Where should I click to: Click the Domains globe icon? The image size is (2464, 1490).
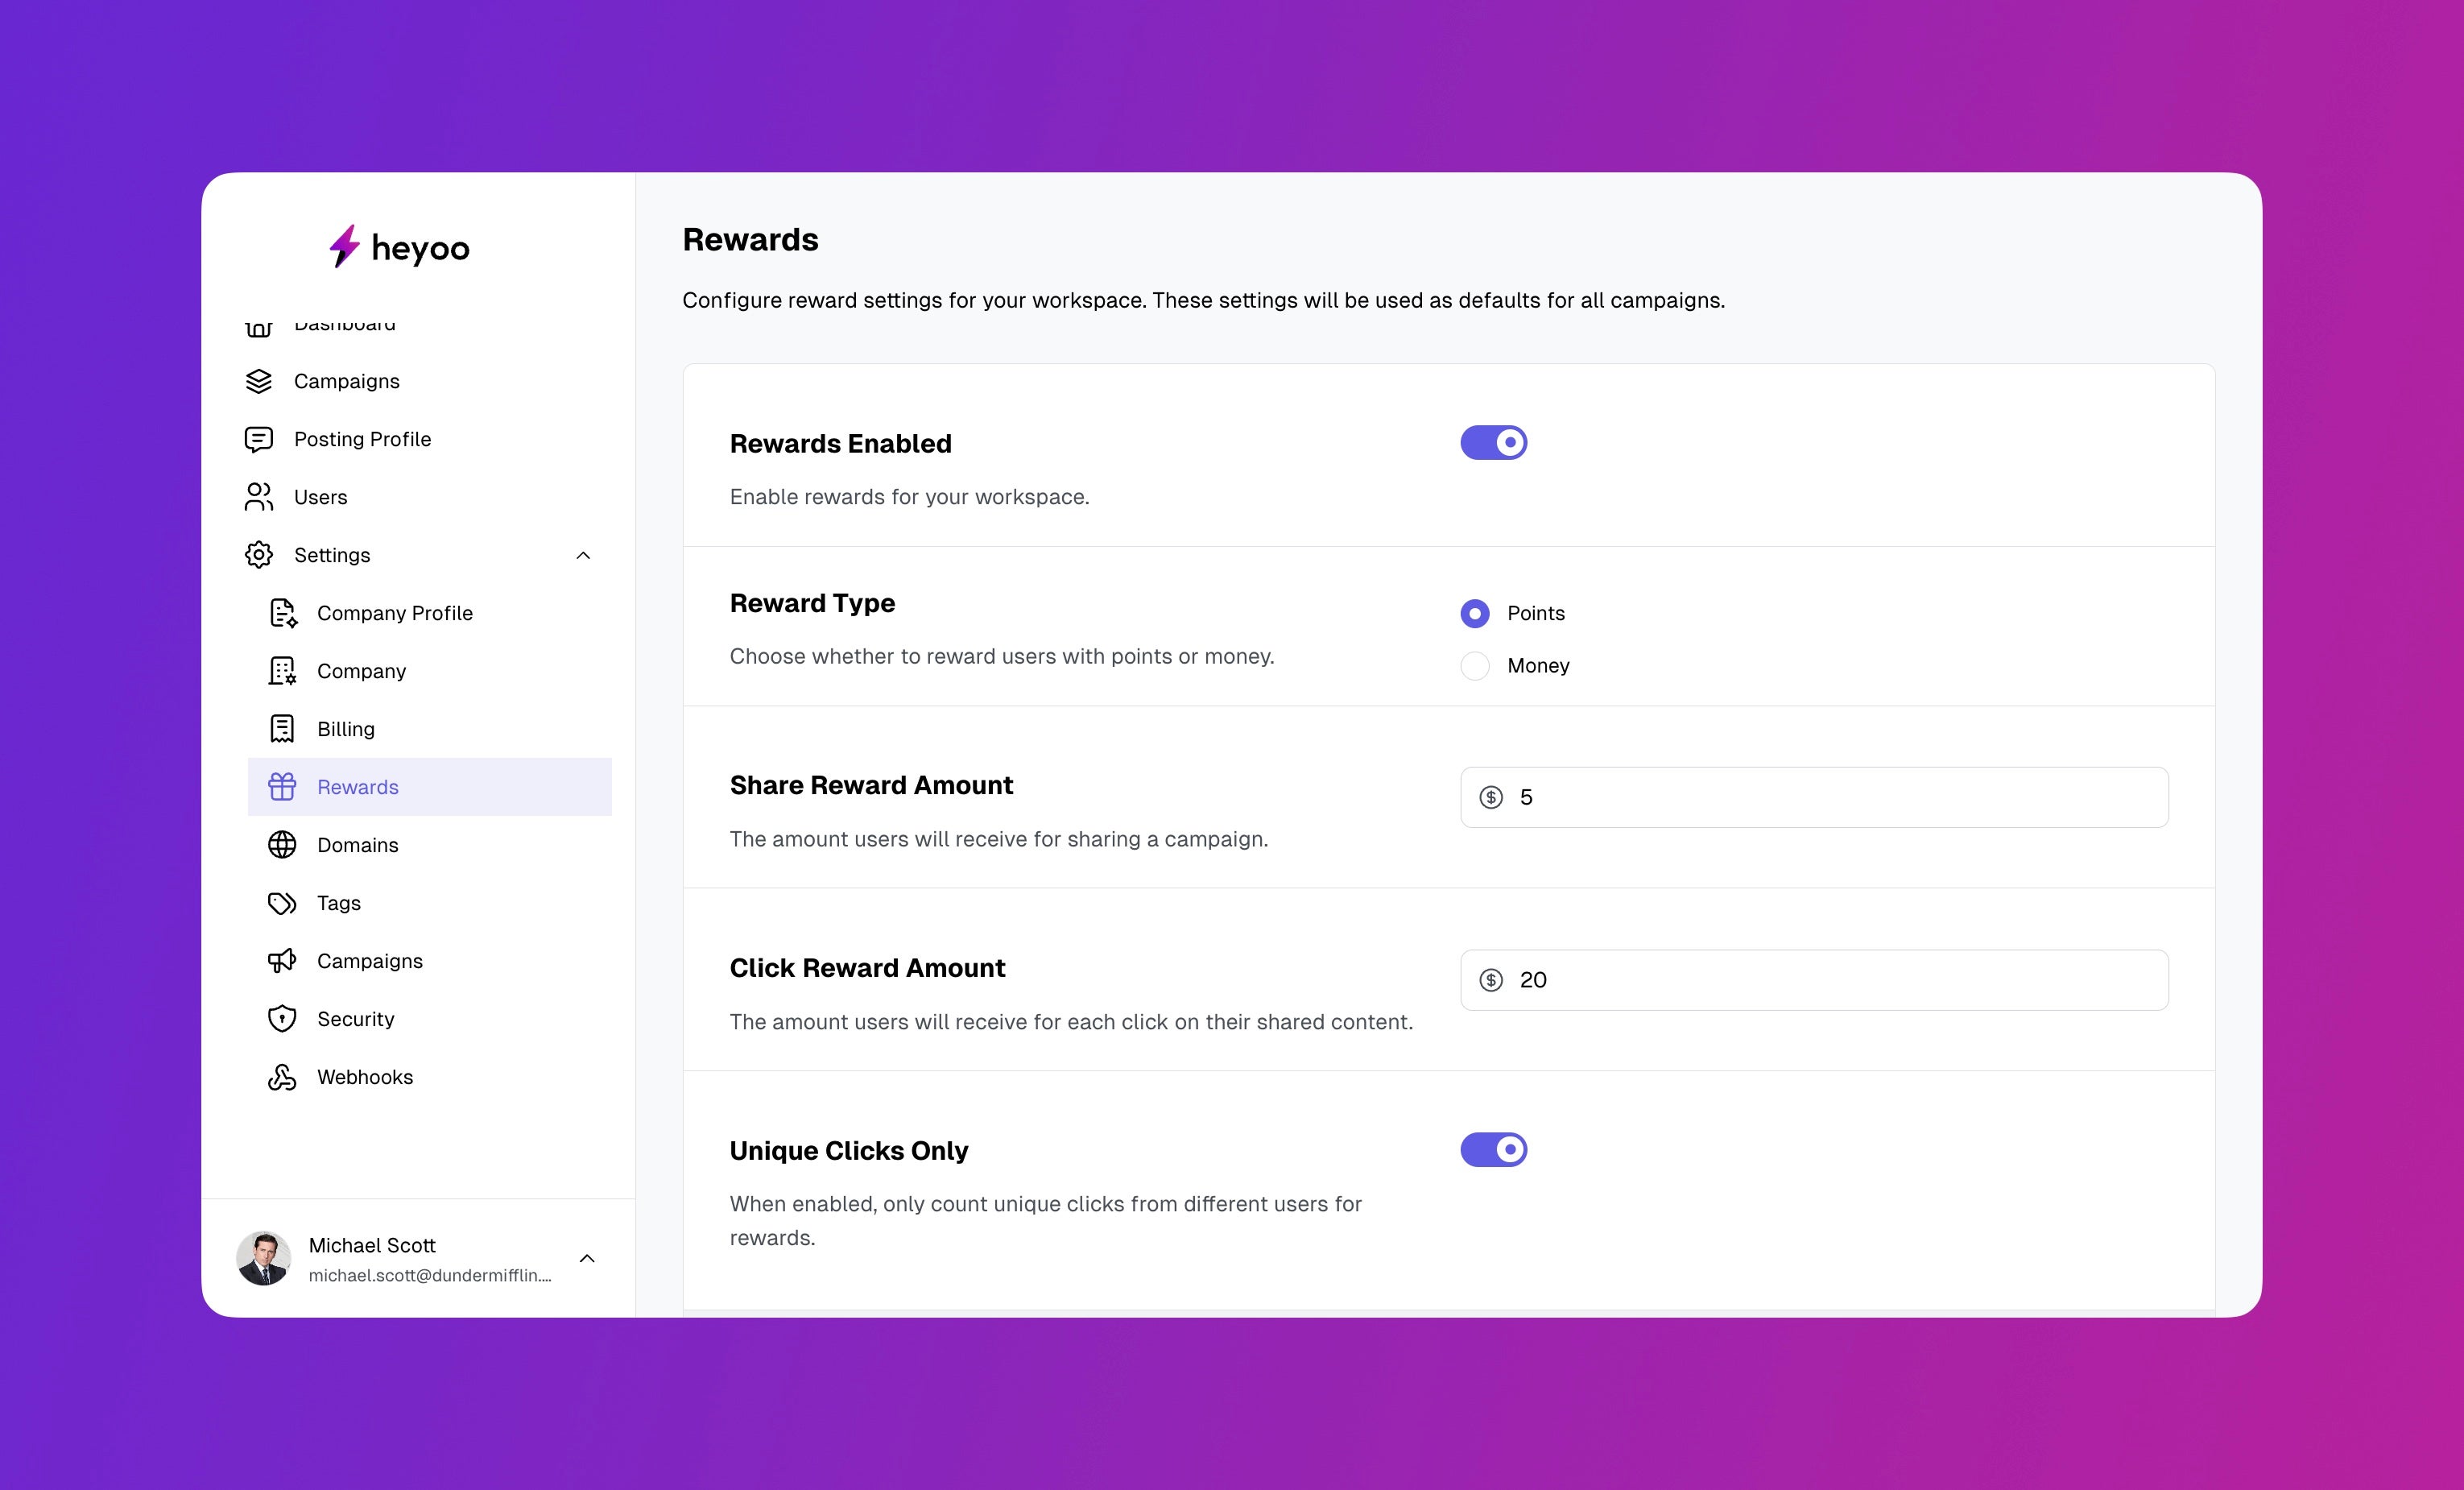pyautogui.click(x=282, y=845)
